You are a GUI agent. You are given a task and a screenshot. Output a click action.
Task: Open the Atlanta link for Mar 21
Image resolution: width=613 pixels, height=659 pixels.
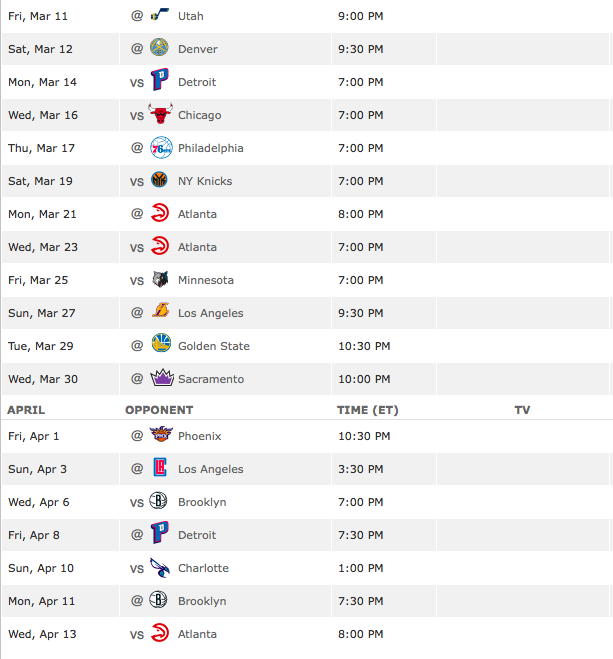pos(197,214)
